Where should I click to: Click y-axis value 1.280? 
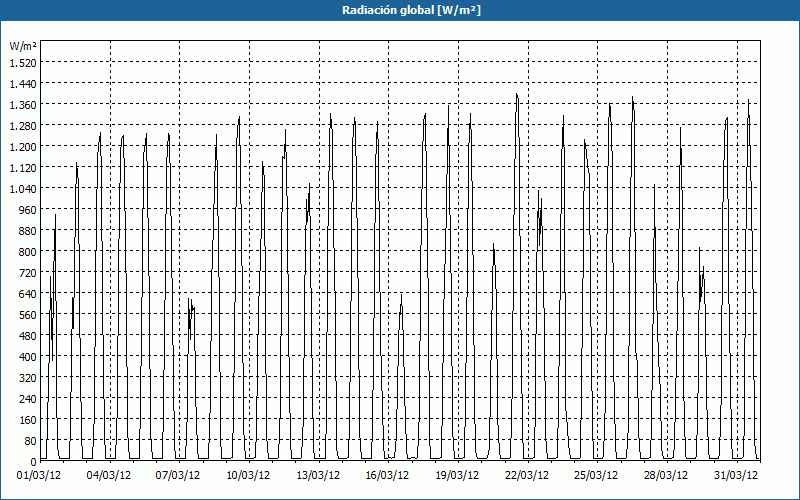click(x=23, y=126)
